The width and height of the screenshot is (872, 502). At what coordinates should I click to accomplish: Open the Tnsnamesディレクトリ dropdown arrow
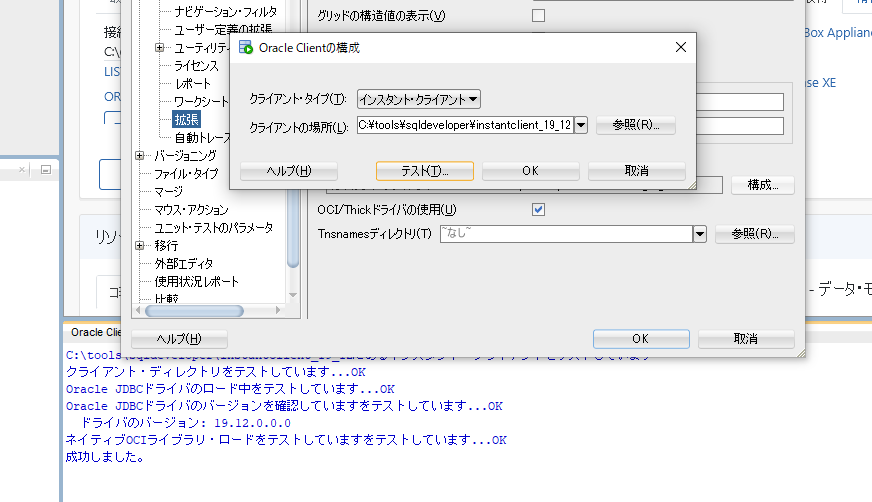click(699, 234)
